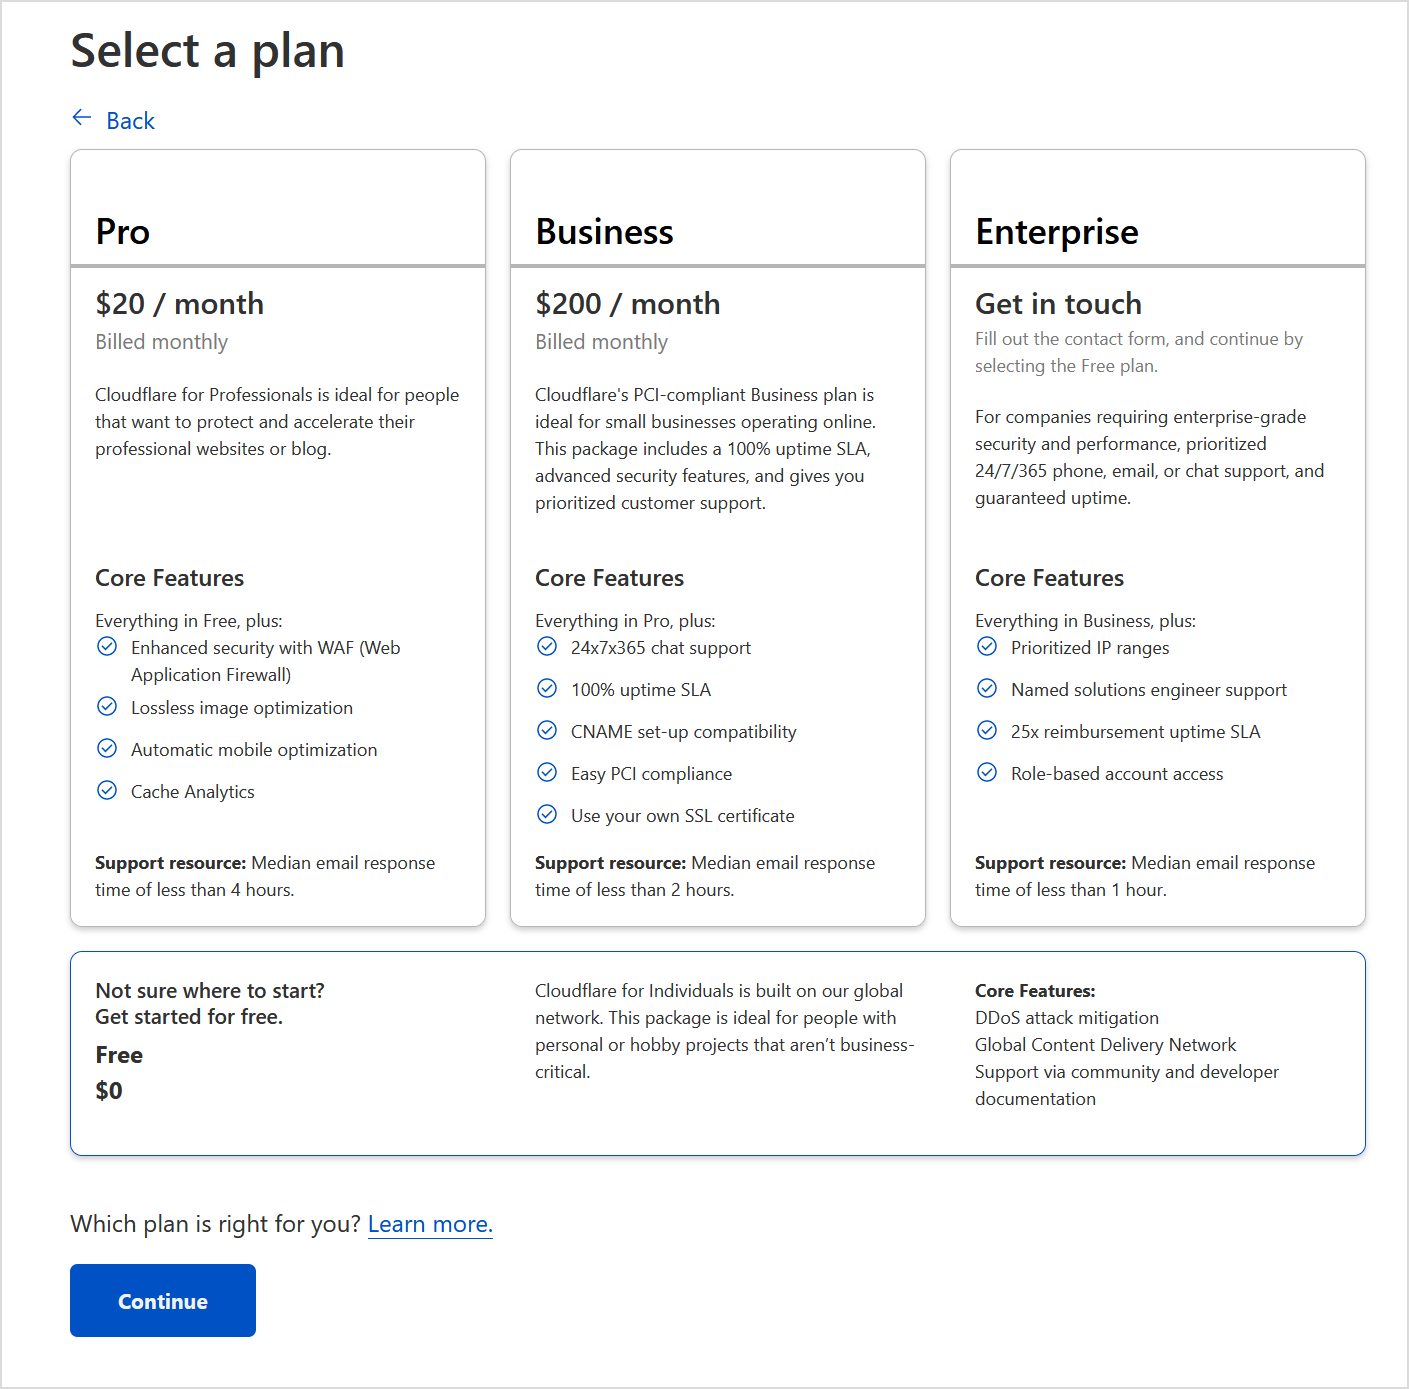The height and width of the screenshot is (1389, 1409).
Task: Choose the Free $0 plan option
Action: 718,1053
